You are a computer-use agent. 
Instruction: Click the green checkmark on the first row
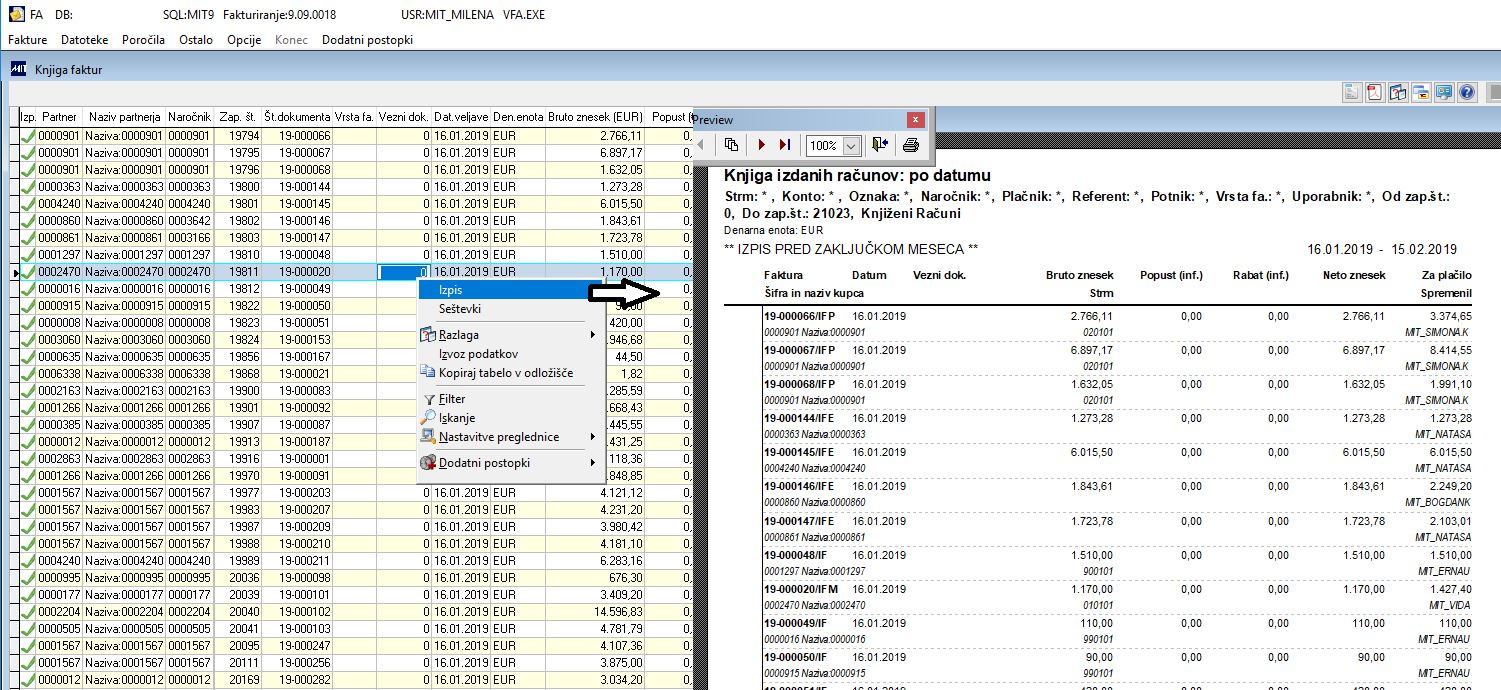pyautogui.click(x=29, y=135)
